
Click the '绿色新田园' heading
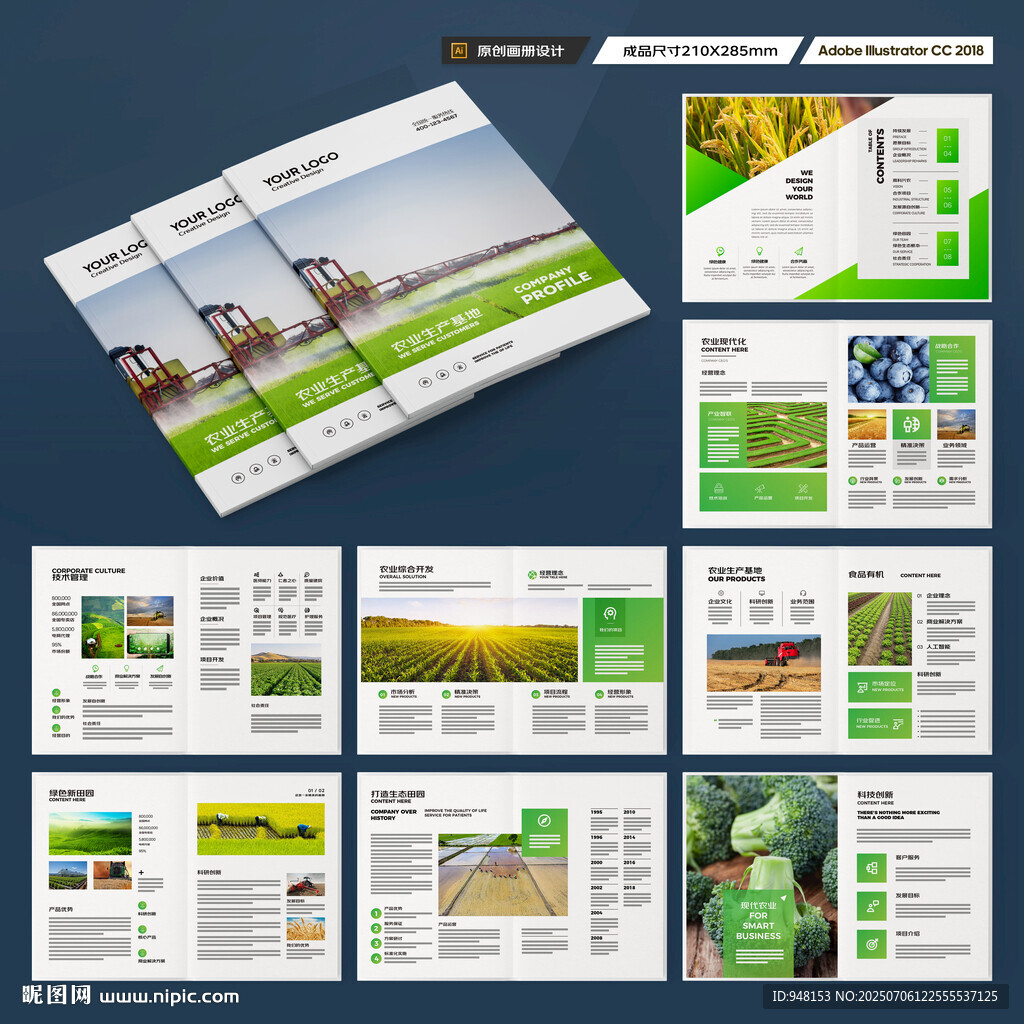pyautogui.click(x=71, y=792)
